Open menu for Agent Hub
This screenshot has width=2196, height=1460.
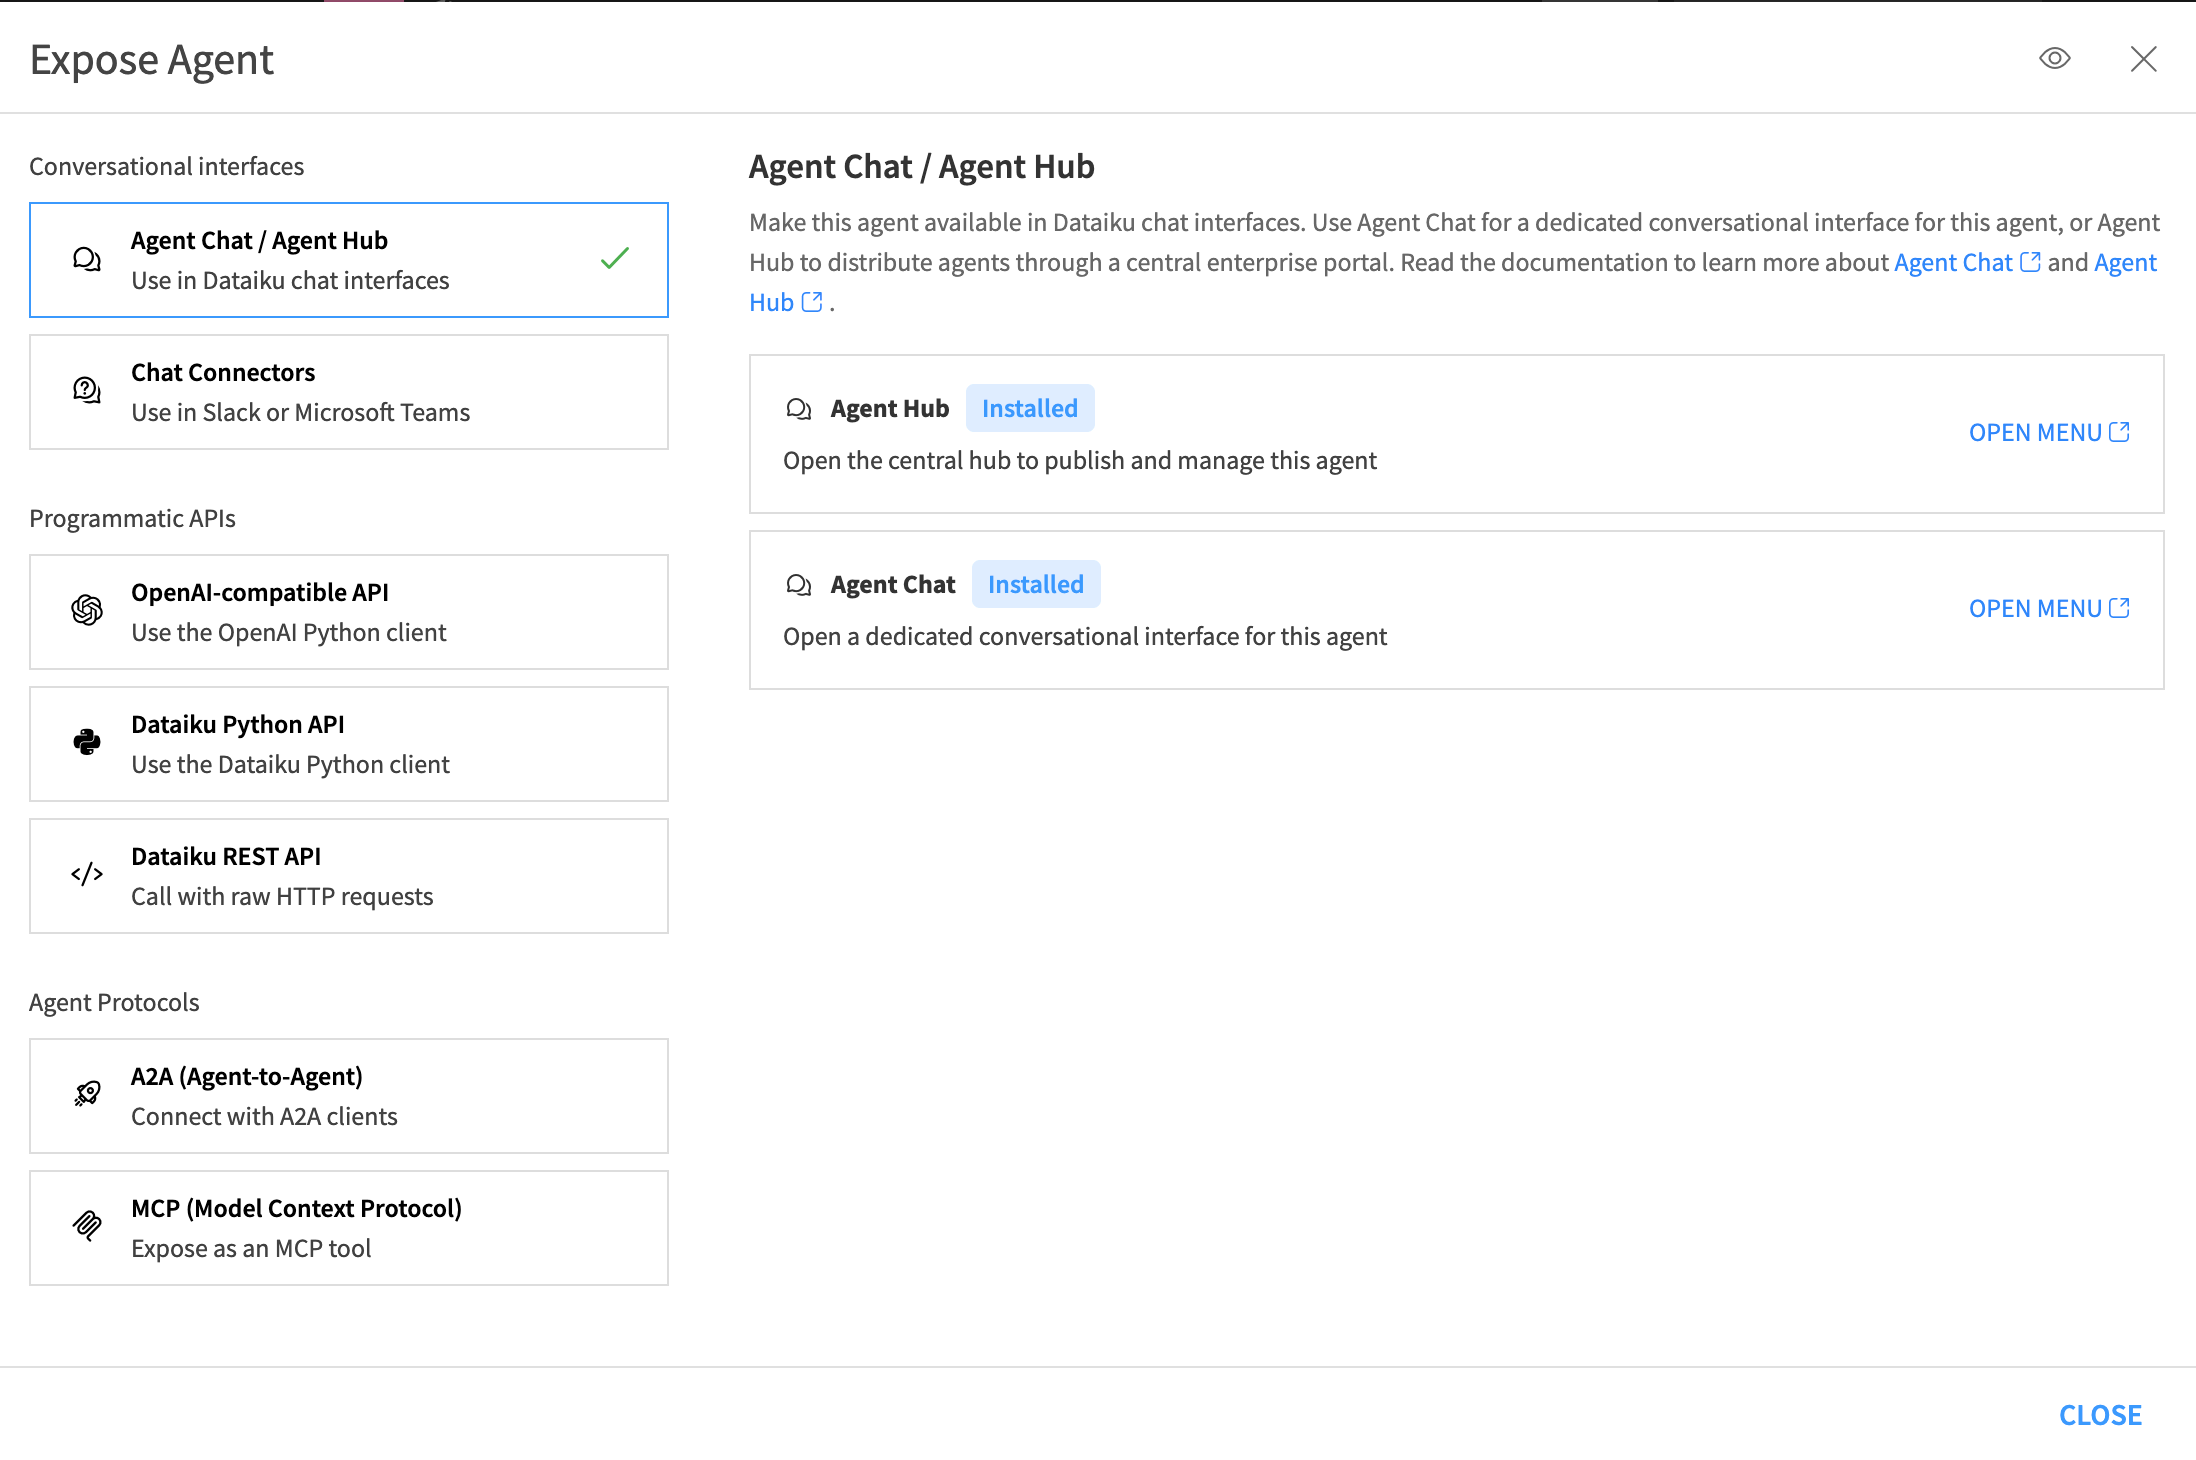(2049, 433)
